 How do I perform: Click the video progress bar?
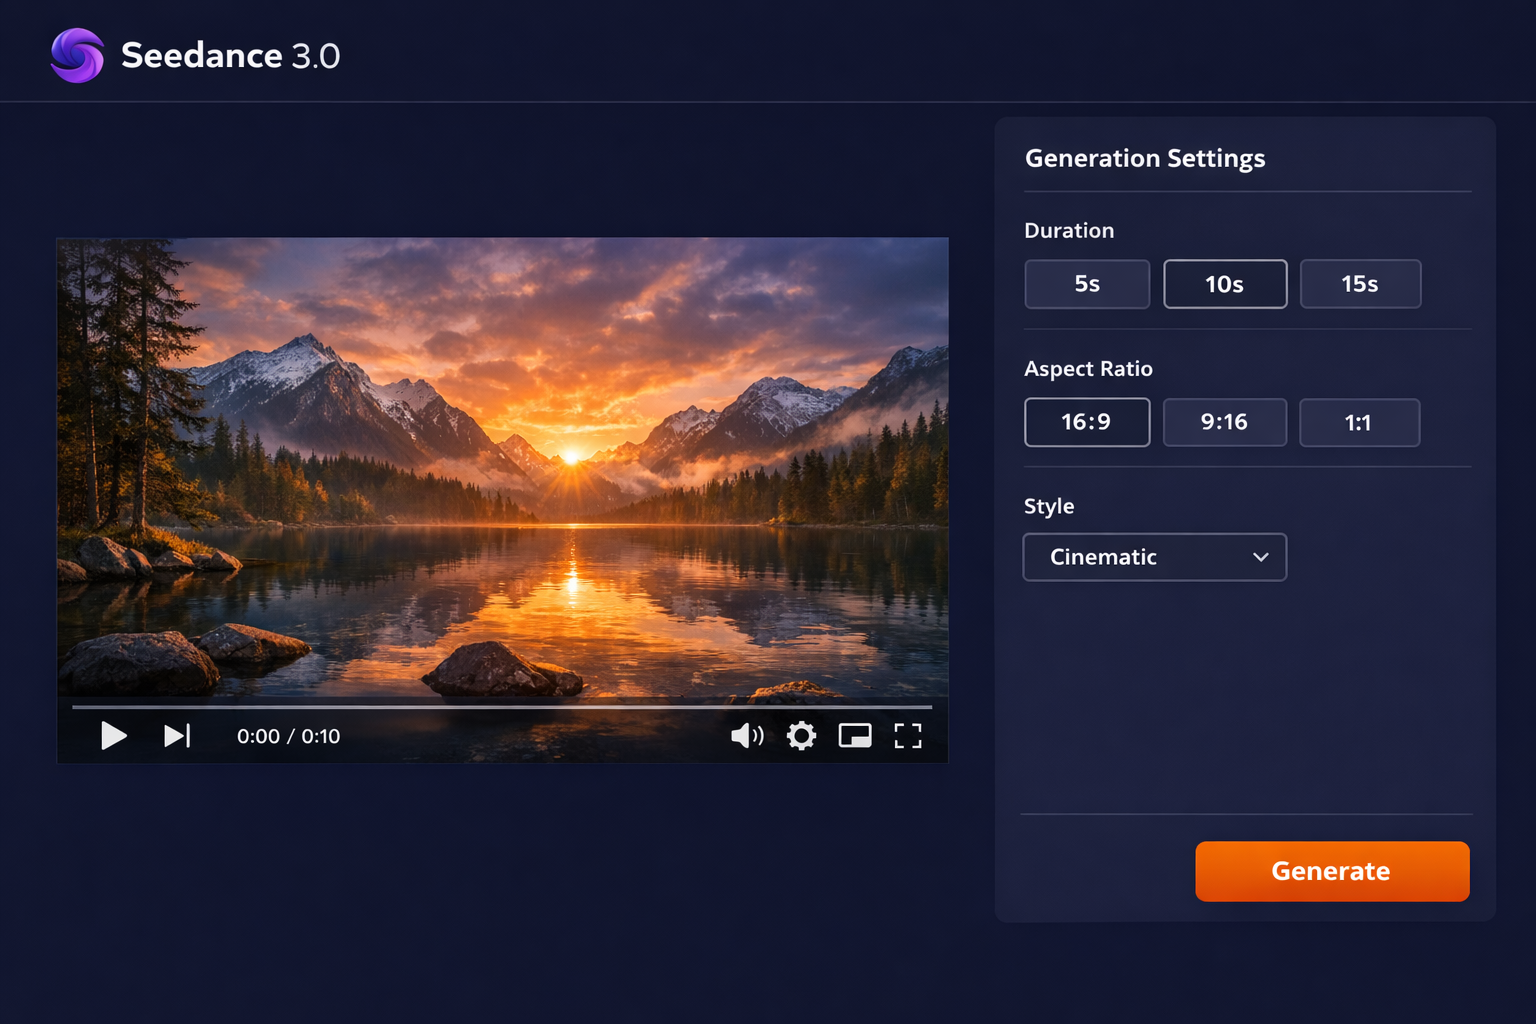(x=502, y=707)
